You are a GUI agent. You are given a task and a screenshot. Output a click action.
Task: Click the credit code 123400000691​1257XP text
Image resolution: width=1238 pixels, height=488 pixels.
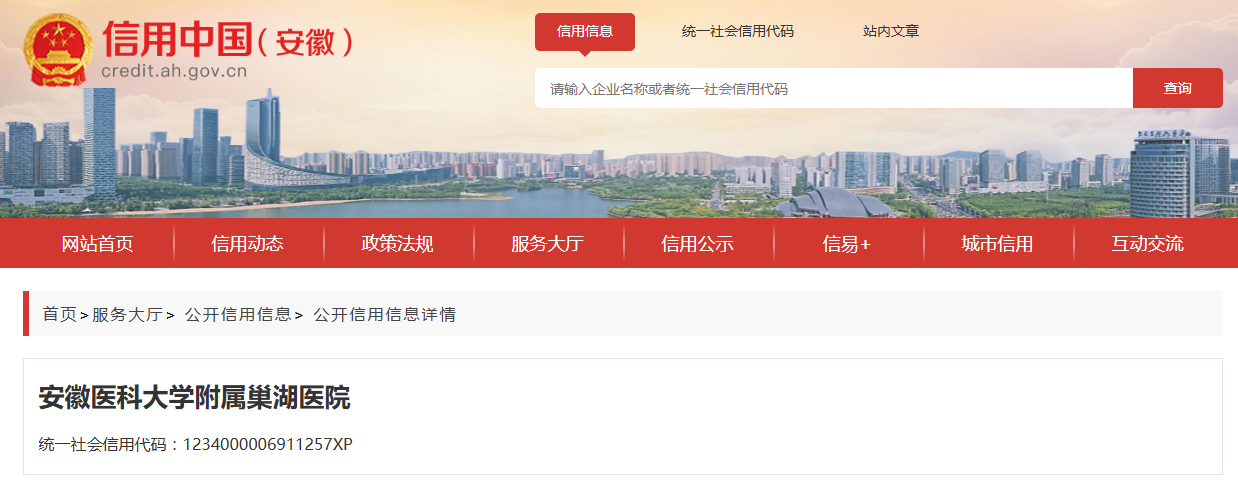[x=268, y=444]
